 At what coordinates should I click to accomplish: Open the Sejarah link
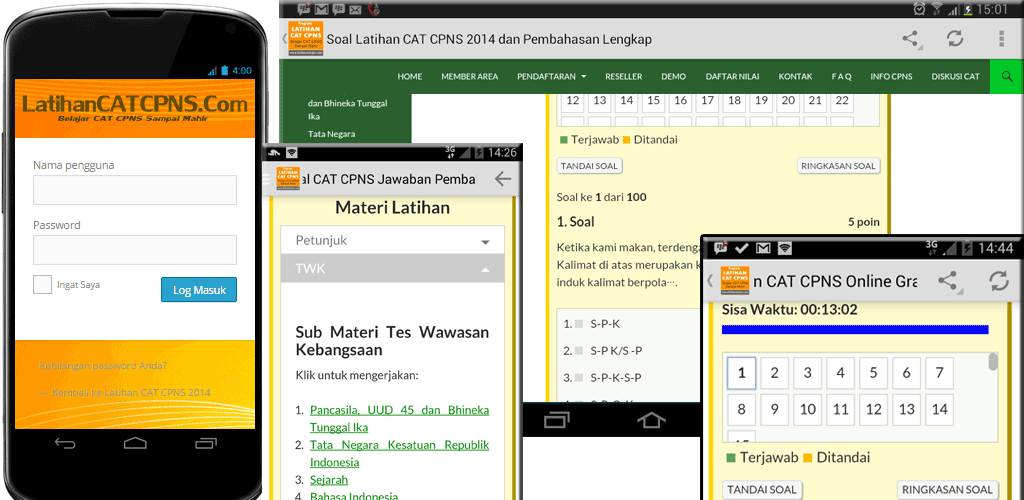tap(328, 479)
